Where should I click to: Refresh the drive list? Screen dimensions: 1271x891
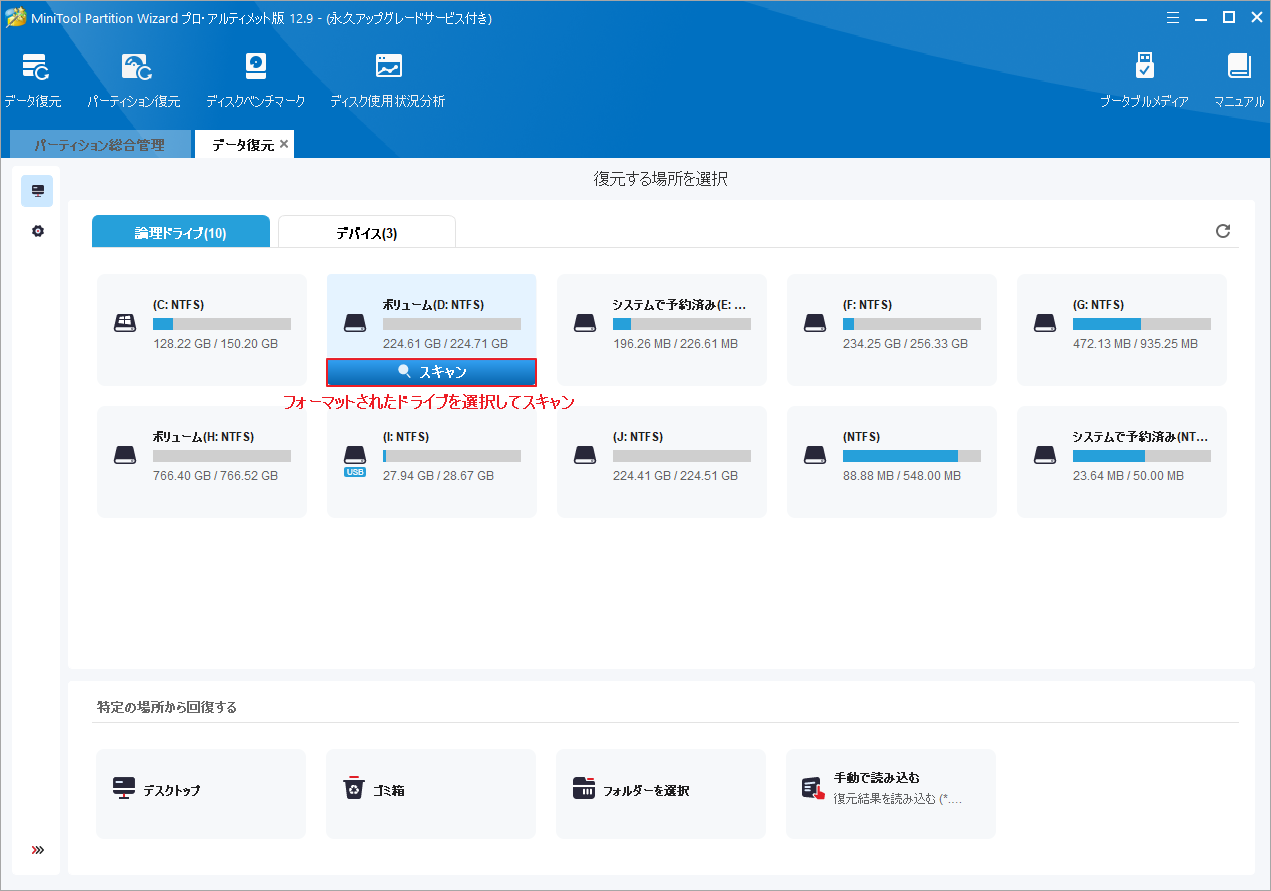coord(1222,231)
